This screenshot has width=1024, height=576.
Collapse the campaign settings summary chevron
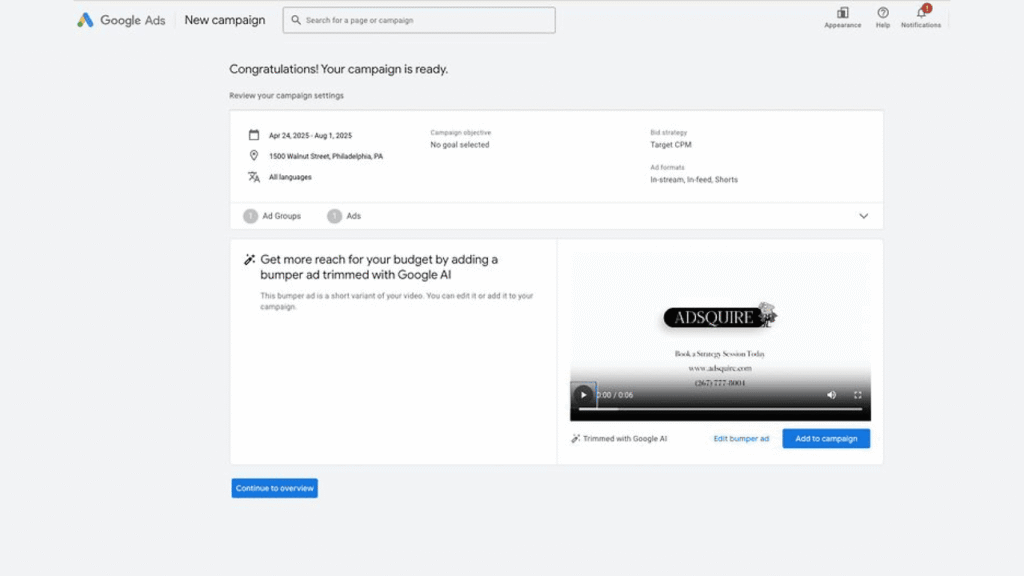click(862, 215)
